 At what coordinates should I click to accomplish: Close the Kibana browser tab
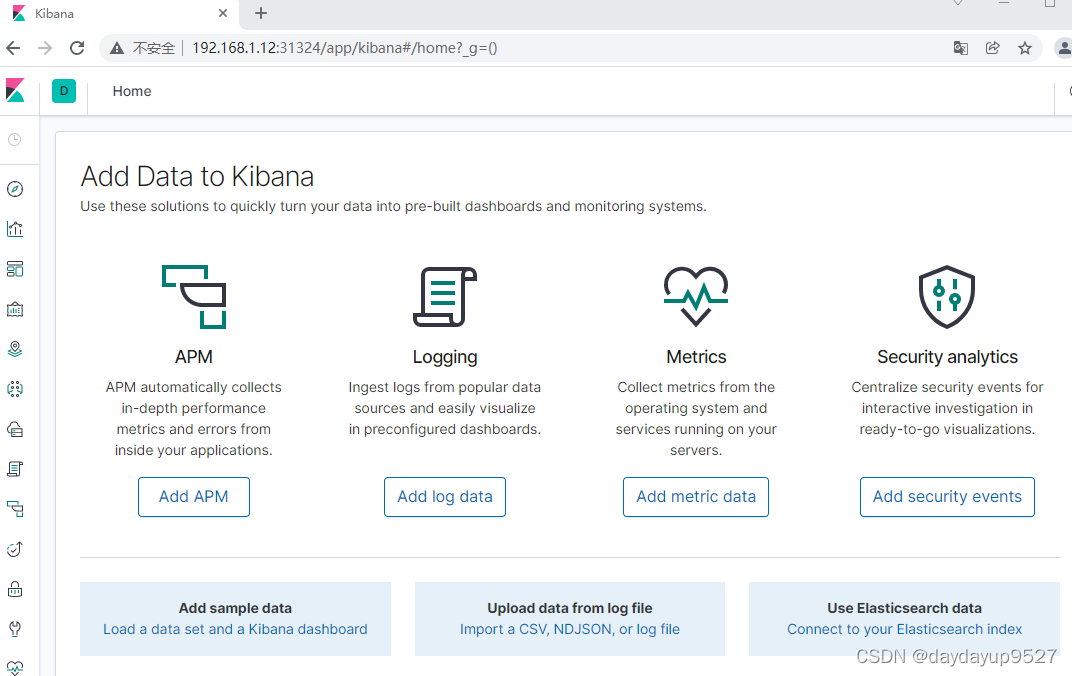[x=223, y=13]
